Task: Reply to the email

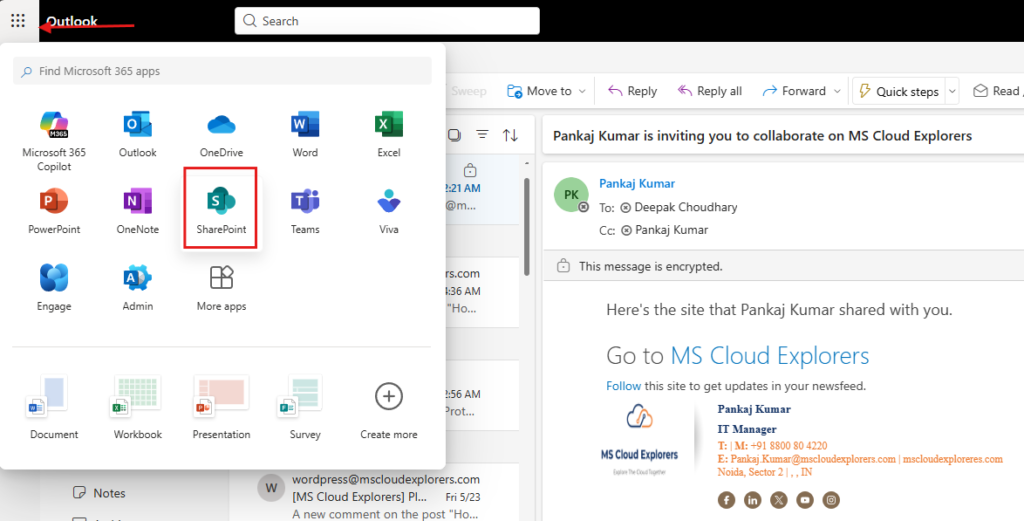Action: pyautogui.click(x=632, y=91)
